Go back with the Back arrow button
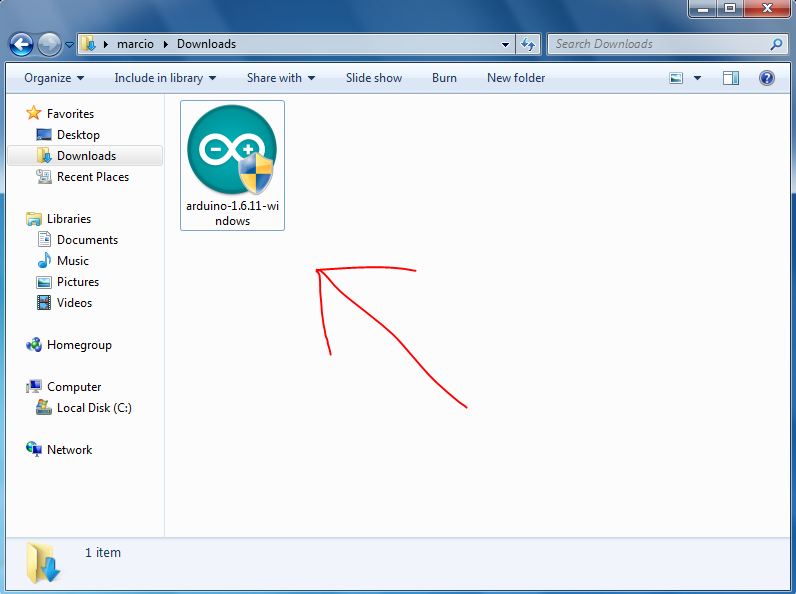Viewport: 796px width, 594px height. pyautogui.click(x=21, y=45)
